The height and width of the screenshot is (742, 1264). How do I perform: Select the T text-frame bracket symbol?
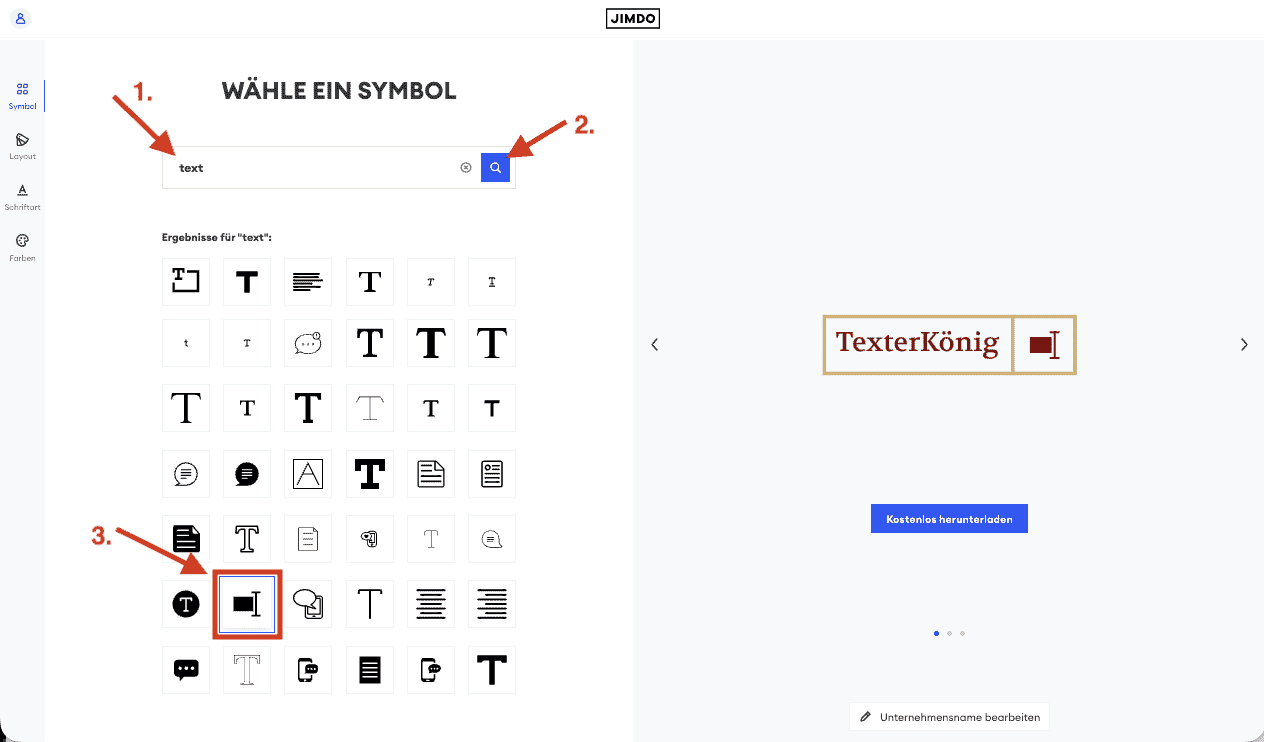(x=186, y=282)
